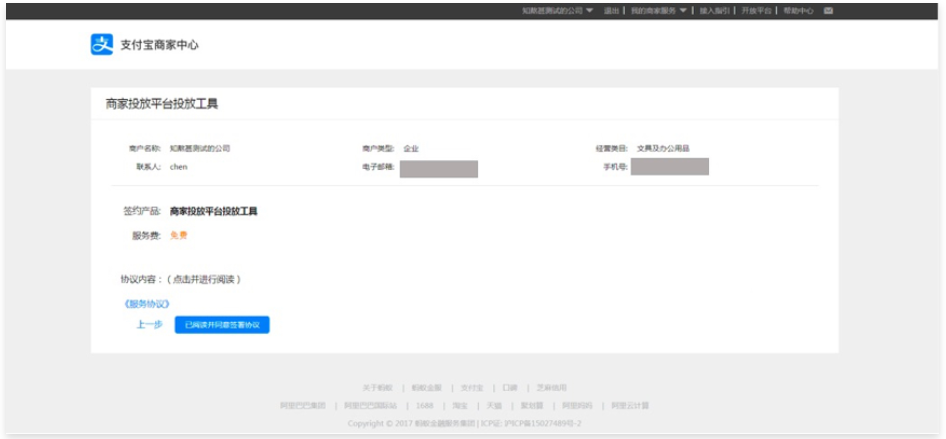
Task: Open 接入指引 in the top bar
Action: [x=714, y=11]
